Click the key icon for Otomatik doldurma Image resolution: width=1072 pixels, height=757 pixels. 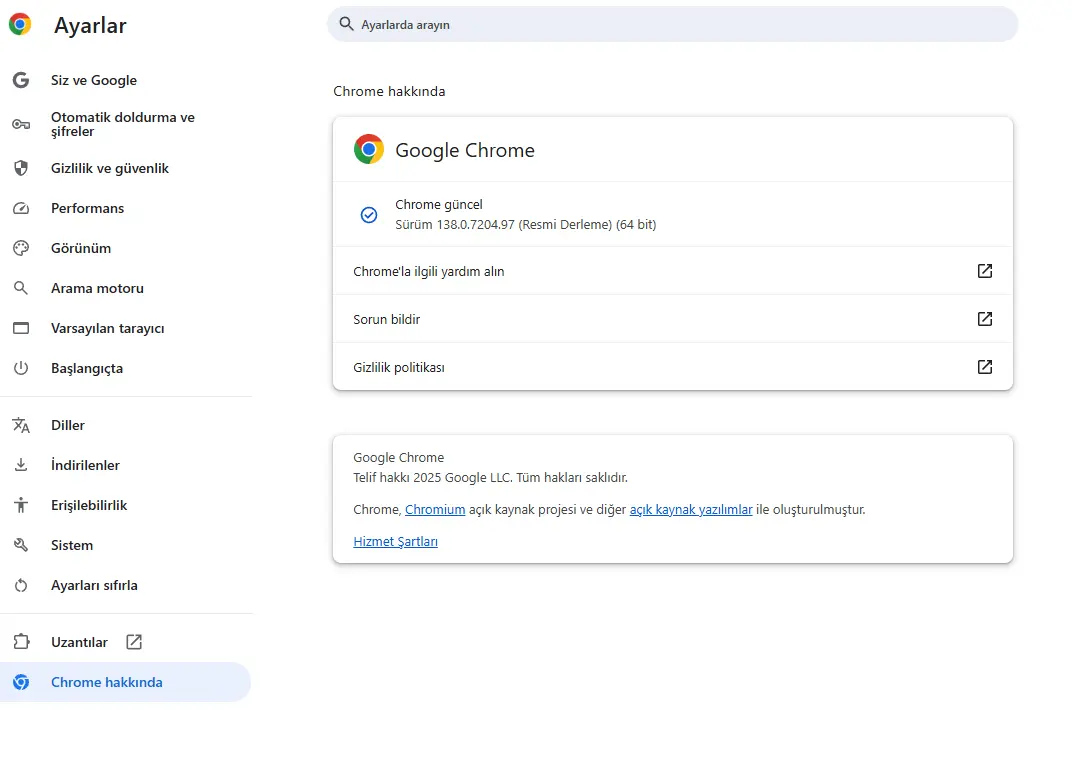pos(21,124)
